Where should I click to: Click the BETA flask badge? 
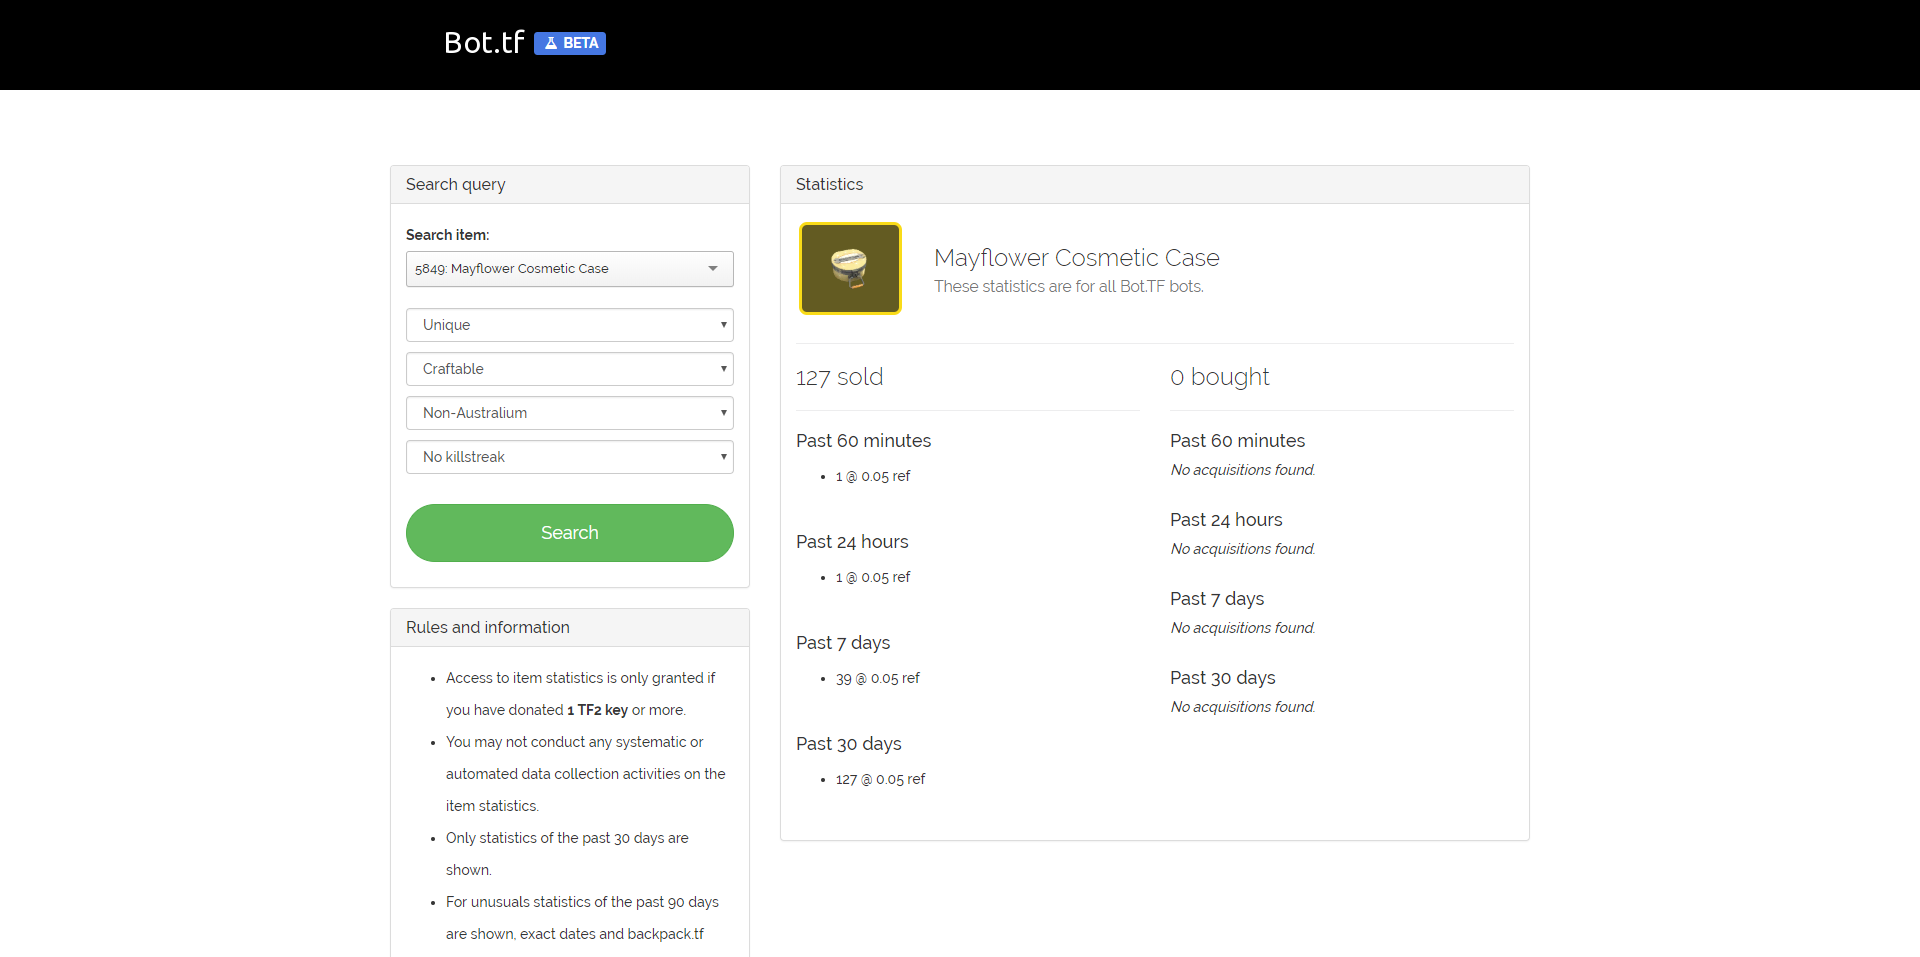tap(570, 43)
